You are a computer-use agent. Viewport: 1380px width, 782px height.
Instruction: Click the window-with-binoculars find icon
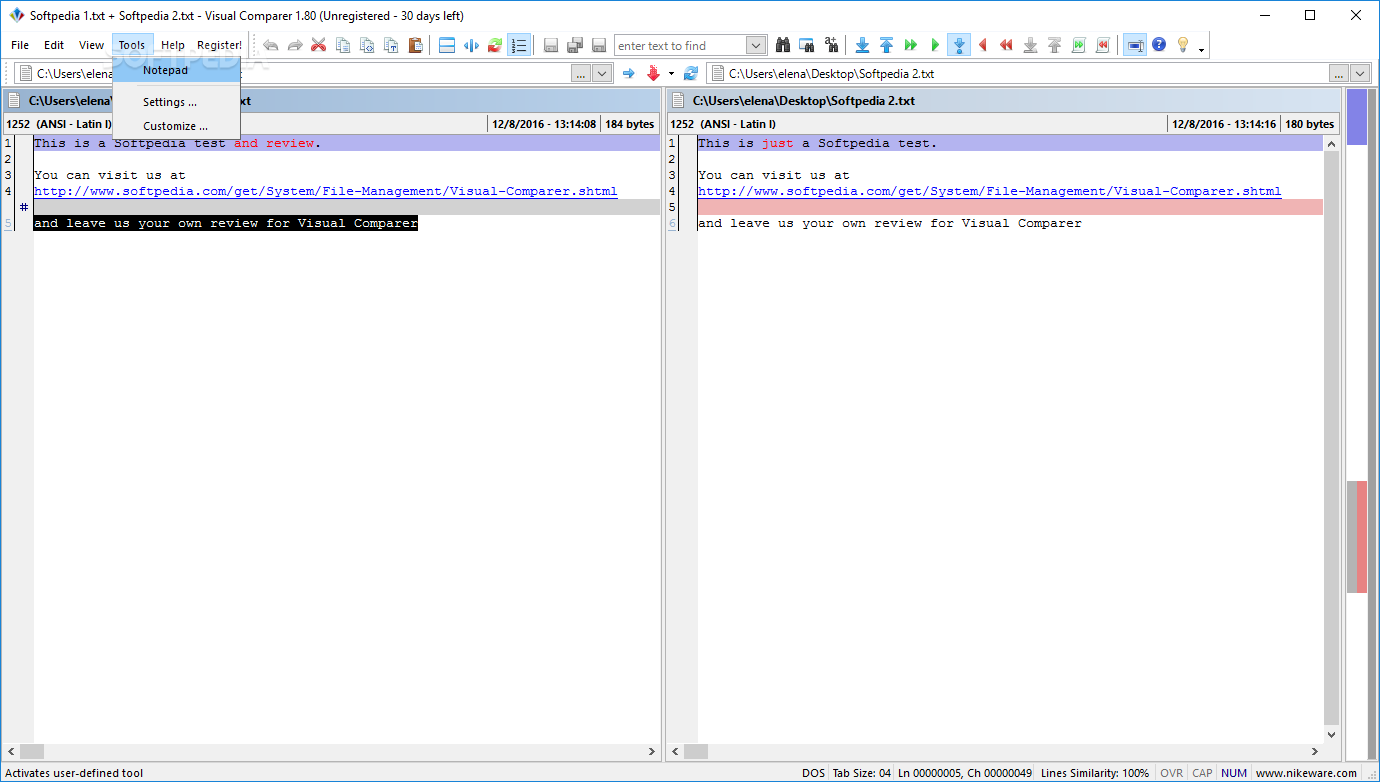click(807, 45)
